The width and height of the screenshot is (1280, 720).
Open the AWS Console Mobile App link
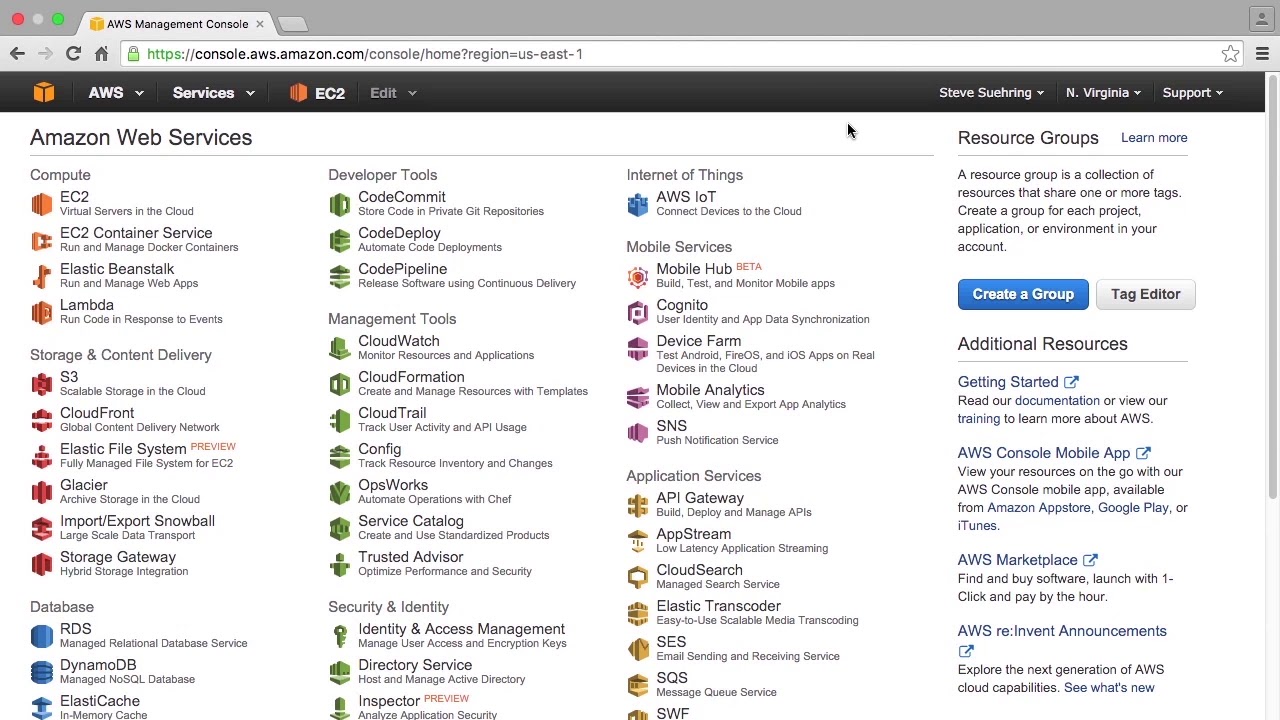point(1054,453)
